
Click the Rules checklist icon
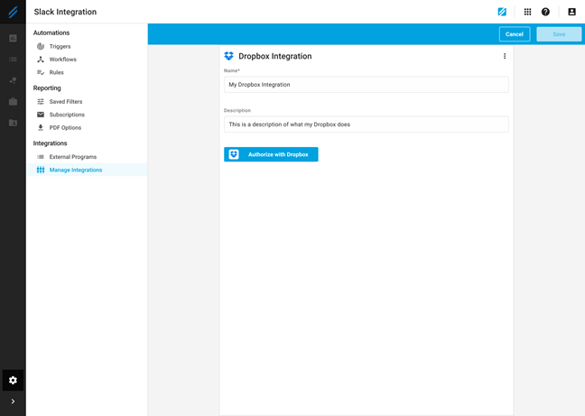(40, 72)
